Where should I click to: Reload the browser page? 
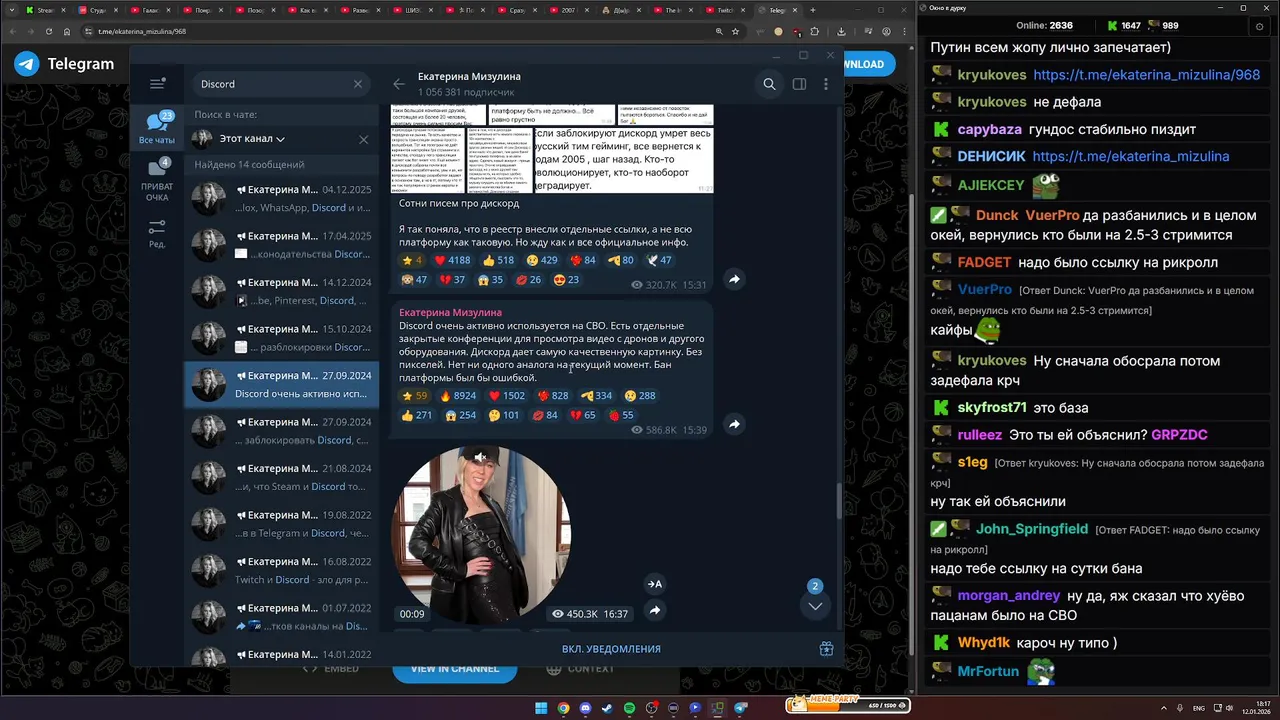49,31
